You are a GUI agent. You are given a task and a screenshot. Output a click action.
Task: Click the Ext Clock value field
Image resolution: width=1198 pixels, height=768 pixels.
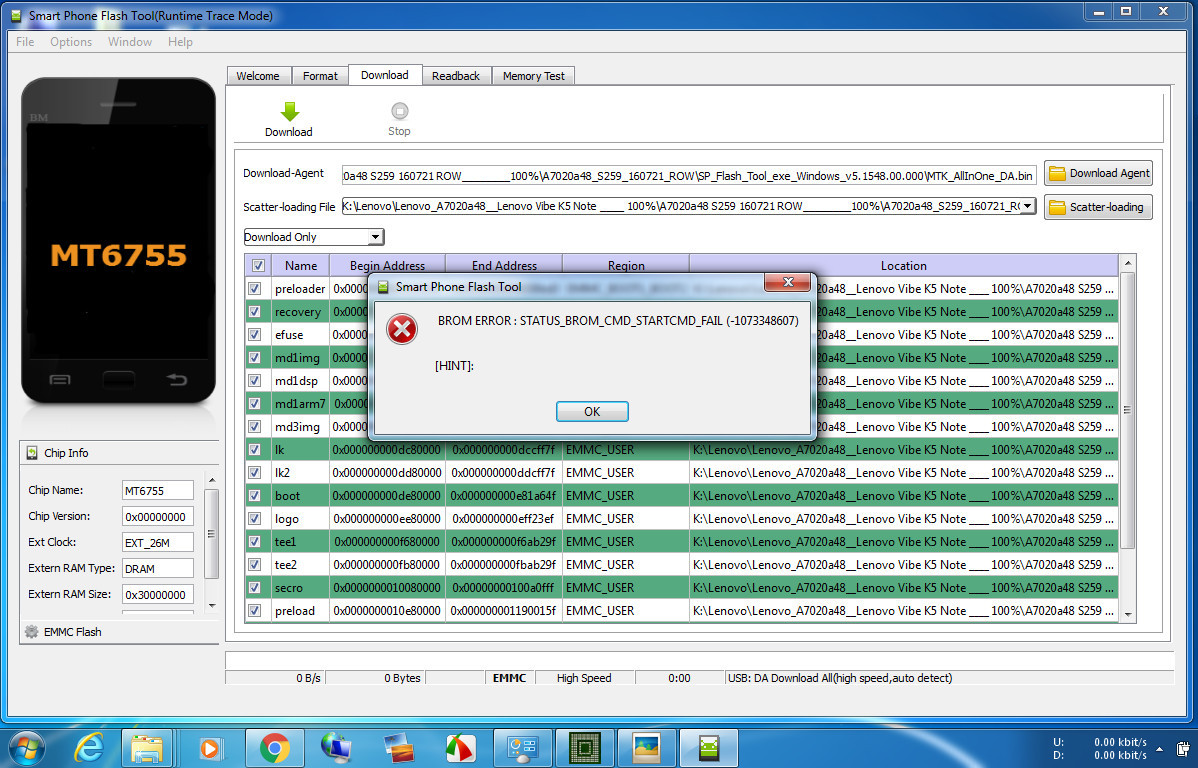pyautogui.click(x=158, y=543)
